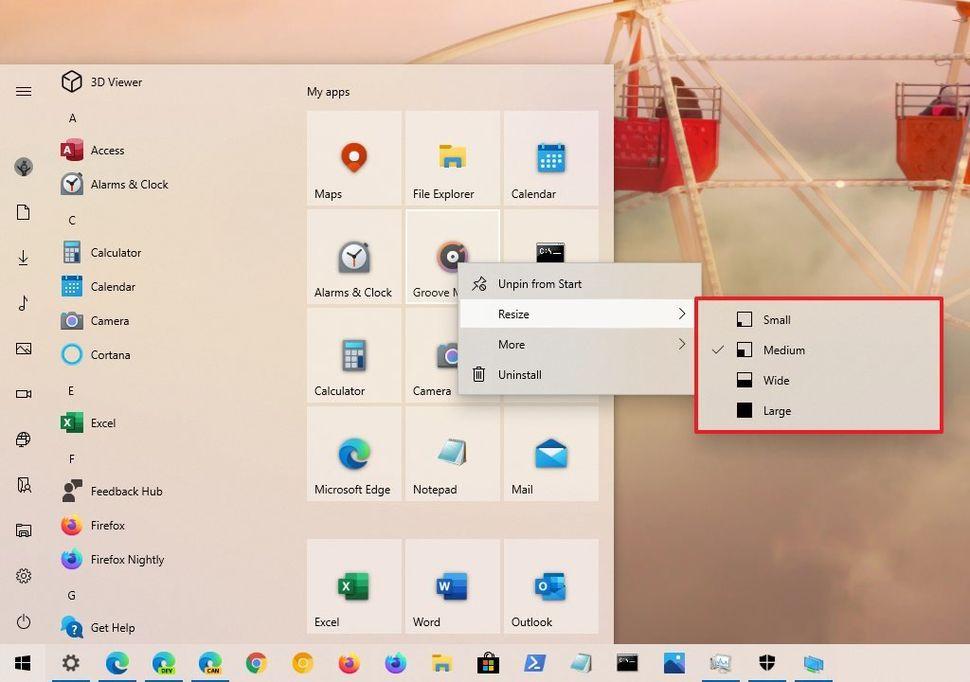Launch the Excel tile

point(354,585)
